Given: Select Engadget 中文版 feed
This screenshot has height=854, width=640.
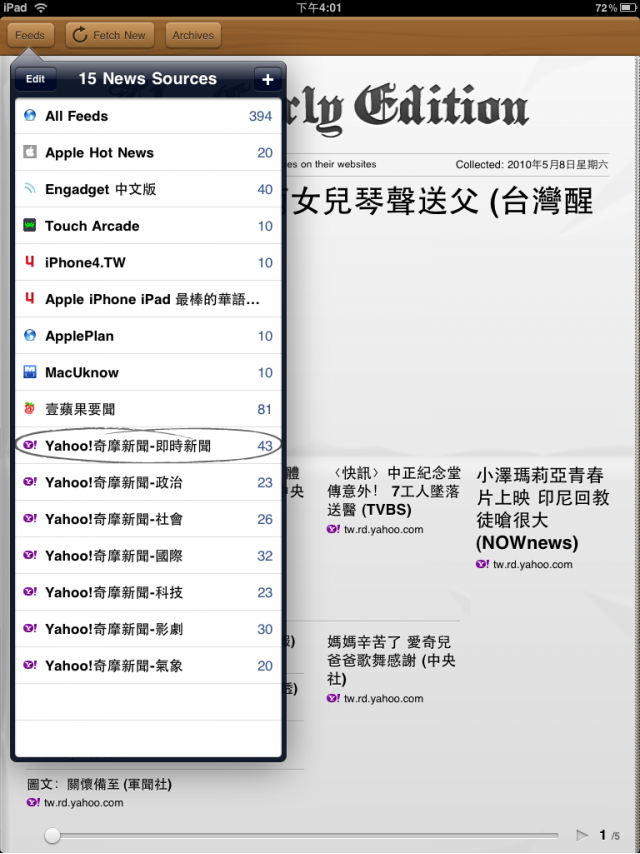Looking at the screenshot, I should 148,189.
